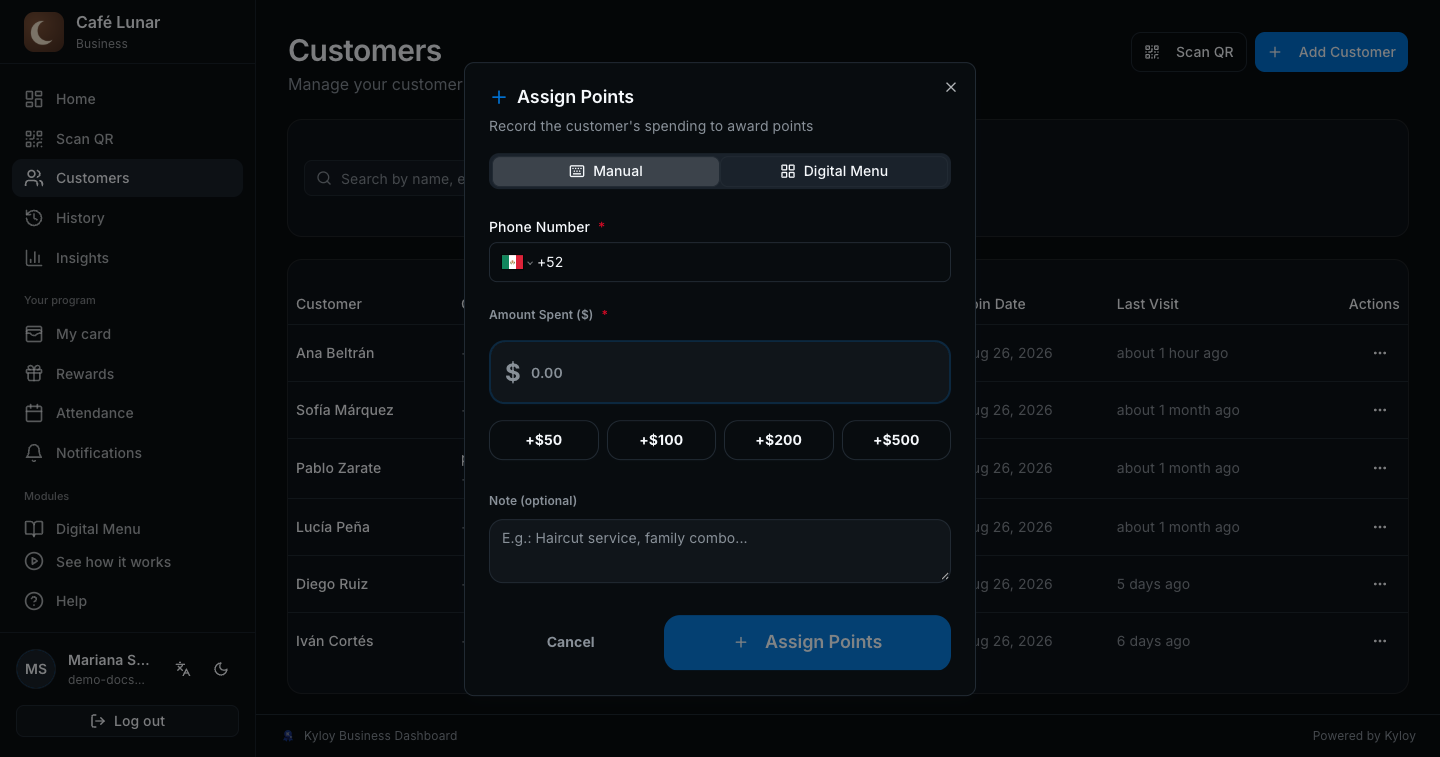
Task: Focus the Amount Spent input field
Action: pyautogui.click(x=720, y=372)
